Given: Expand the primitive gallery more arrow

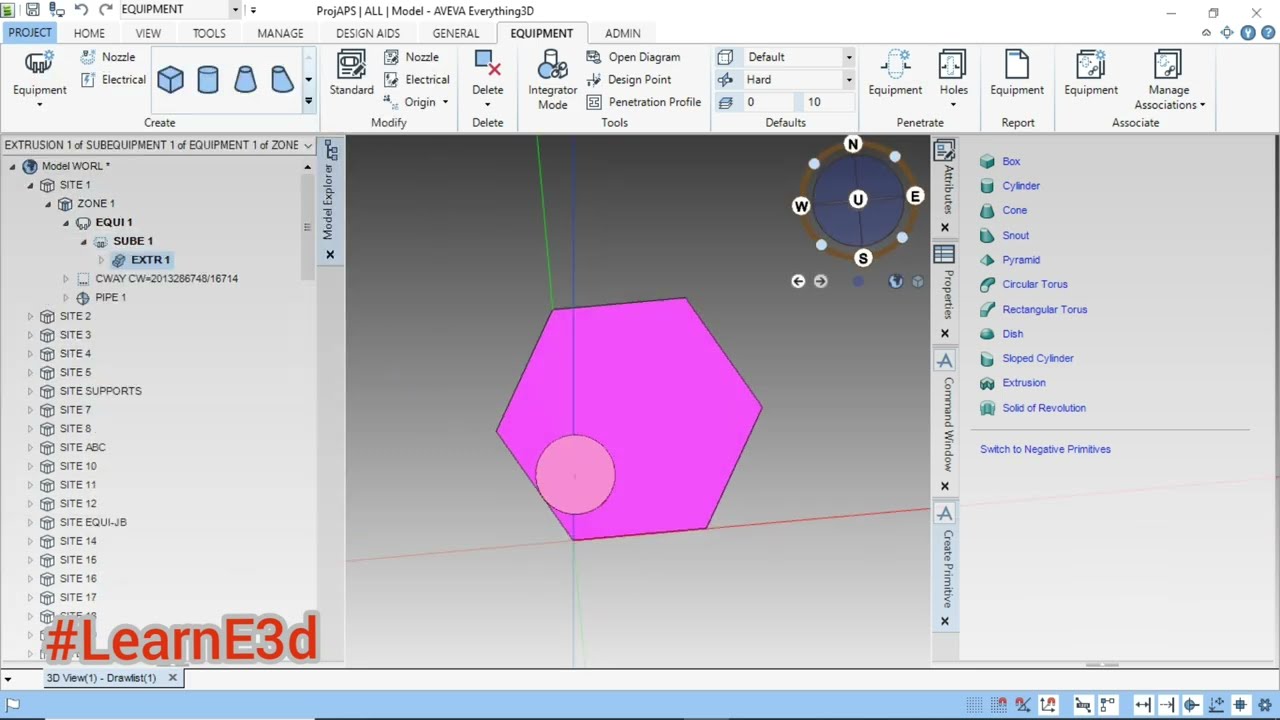Looking at the screenshot, I should pyautogui.click(x=308, y=100).
